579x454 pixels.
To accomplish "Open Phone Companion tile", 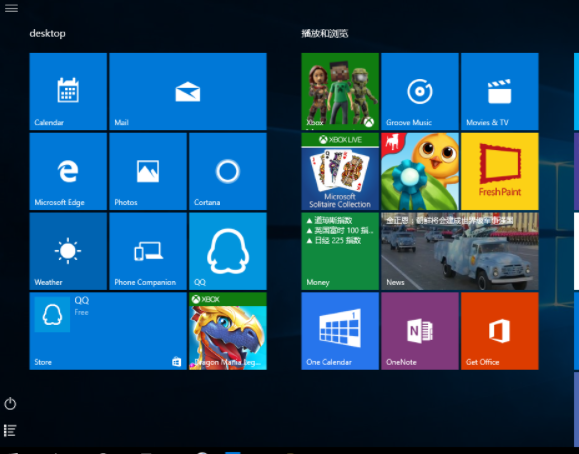I will [148, 251].
